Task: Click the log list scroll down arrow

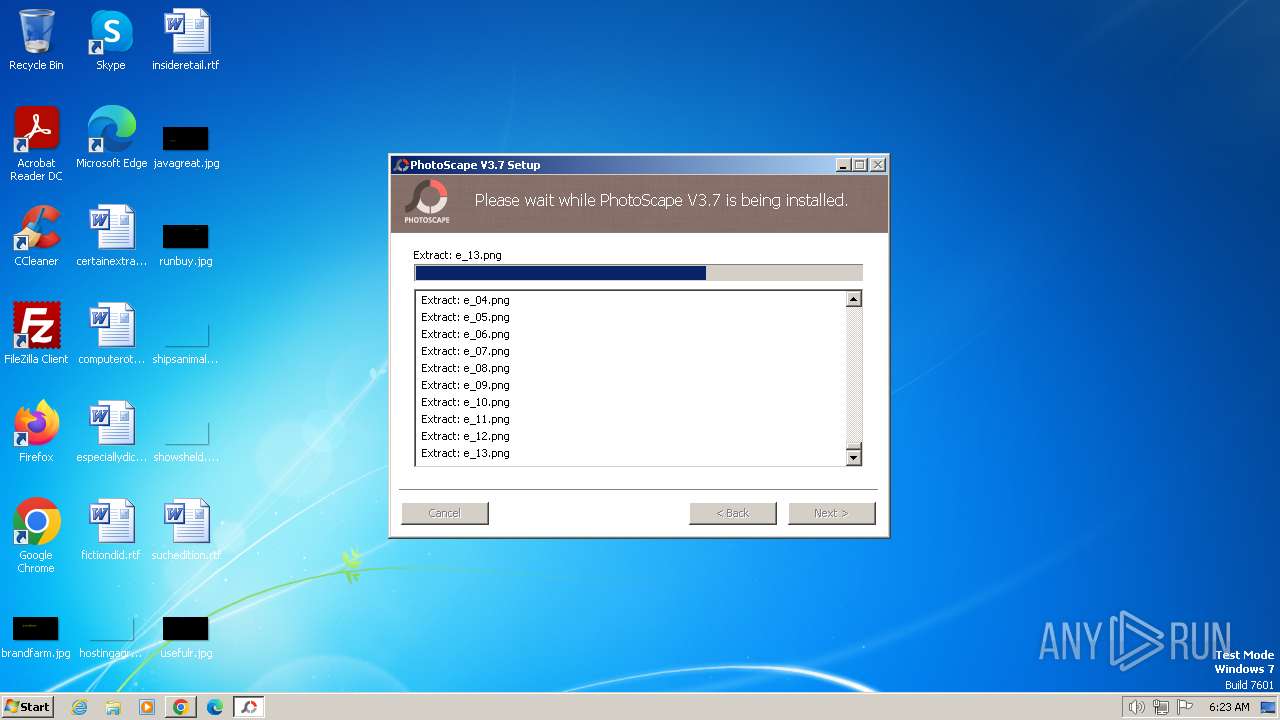Action: (x=854, y=457)
